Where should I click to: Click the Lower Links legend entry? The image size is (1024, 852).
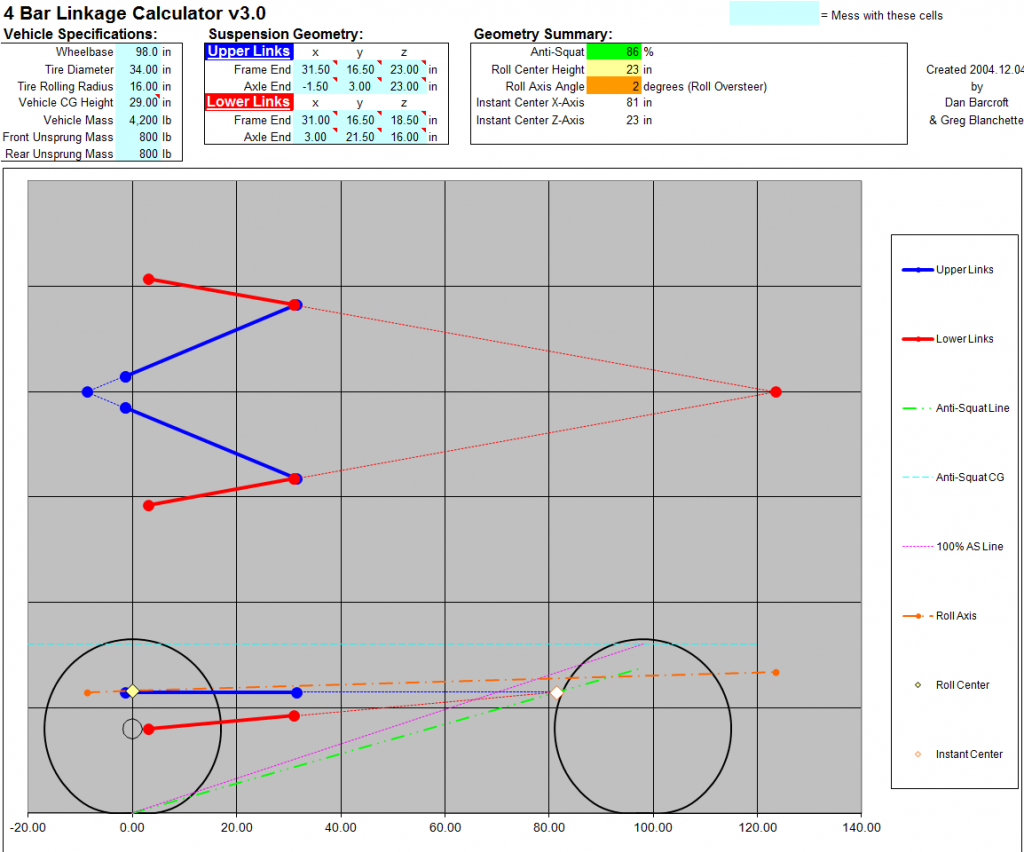[x=948, y=339]
